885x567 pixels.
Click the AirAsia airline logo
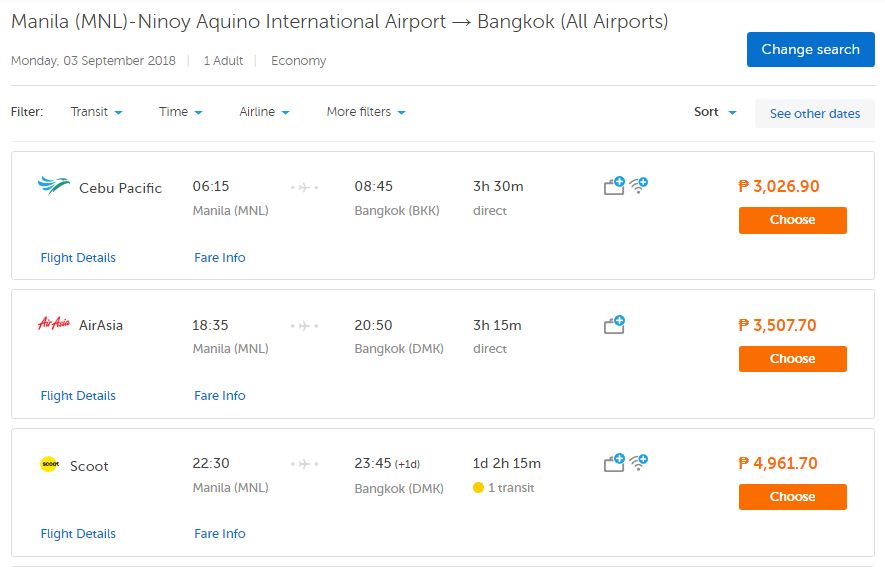point(53,324)
